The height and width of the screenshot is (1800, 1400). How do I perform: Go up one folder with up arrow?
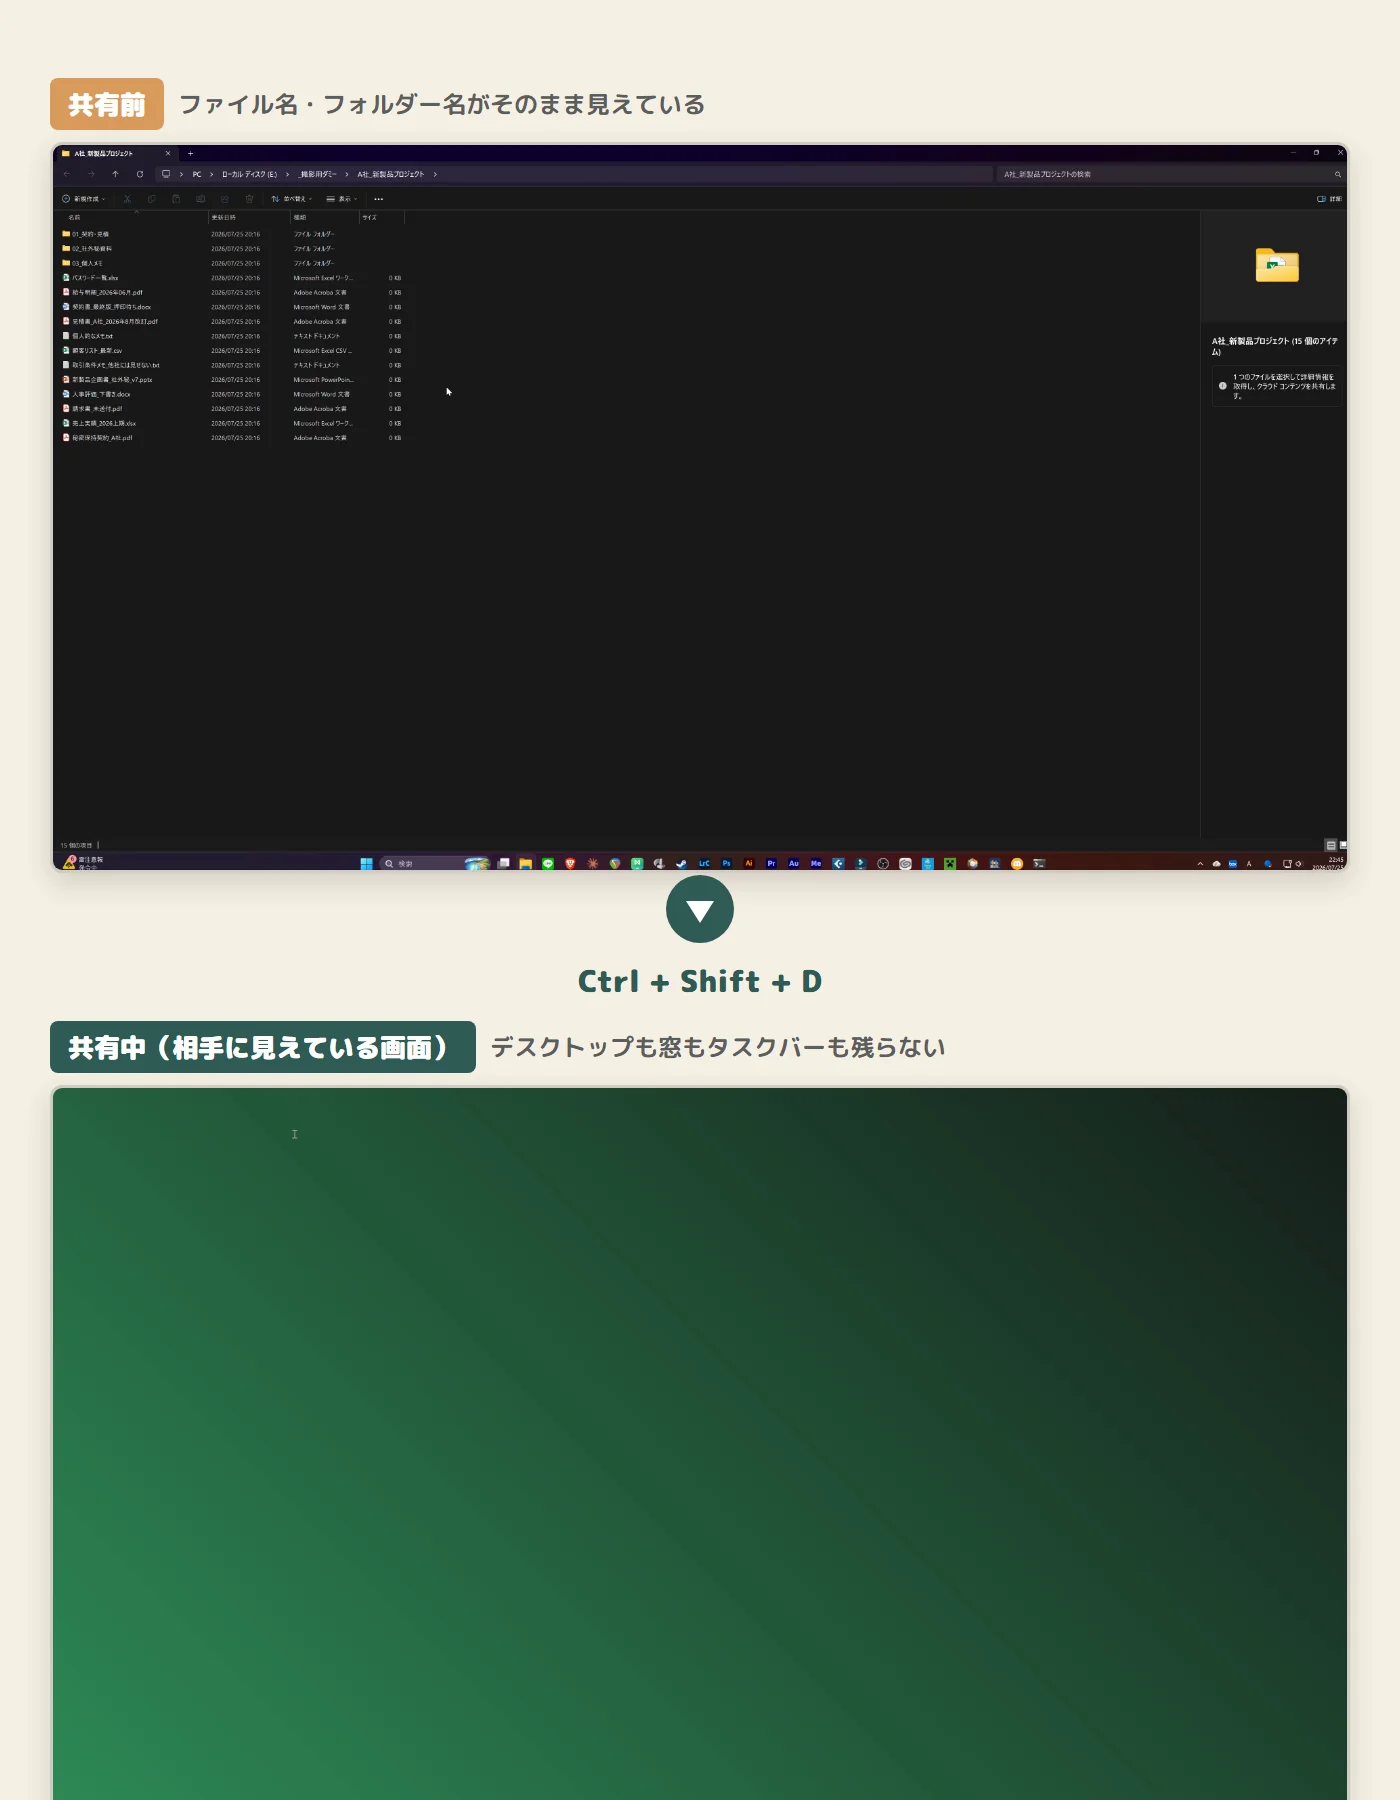point(115,174)
